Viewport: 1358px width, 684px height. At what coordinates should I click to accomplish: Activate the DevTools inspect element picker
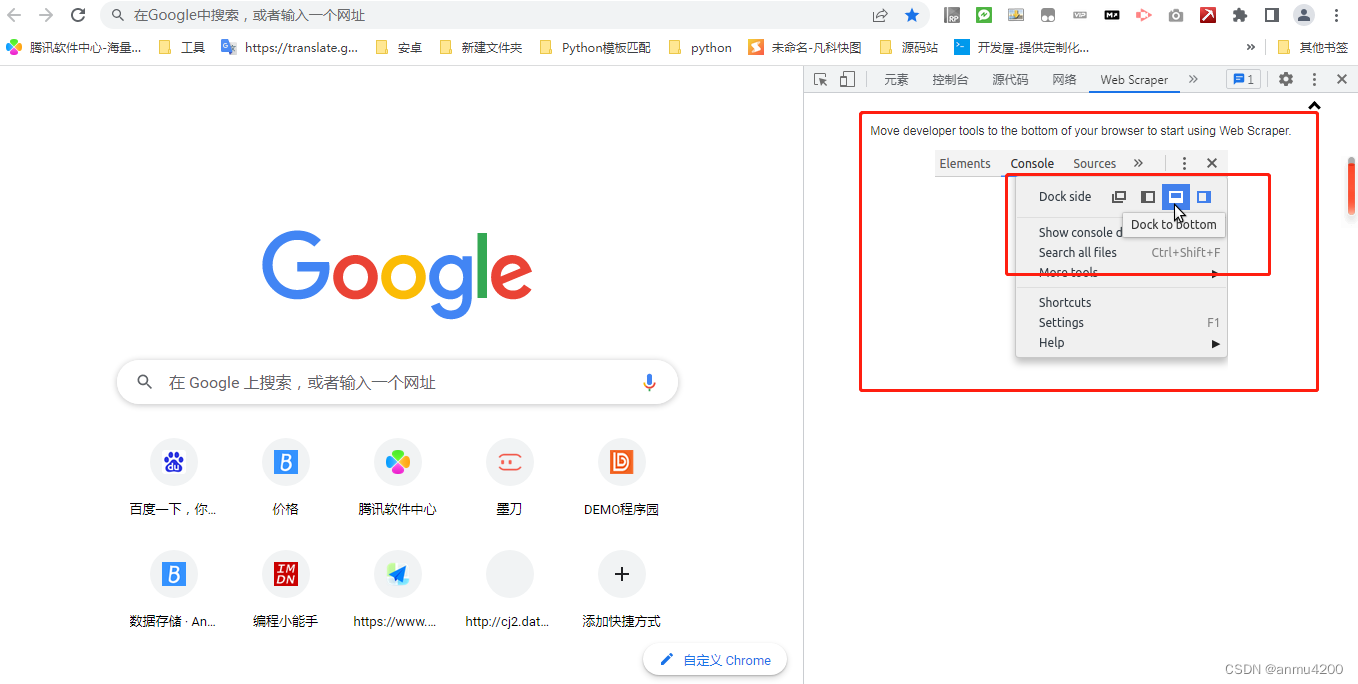click(821, 79)
